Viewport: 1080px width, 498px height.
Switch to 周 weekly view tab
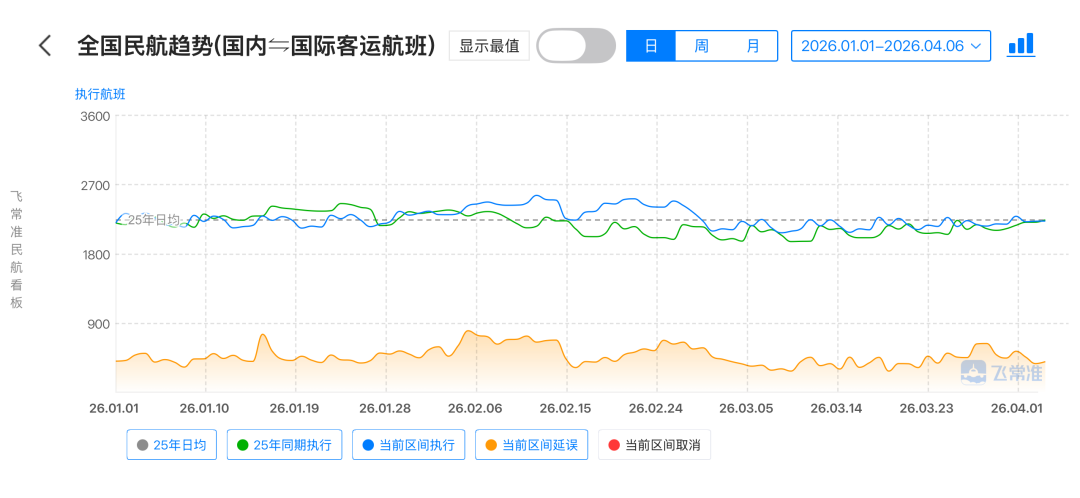701,46
